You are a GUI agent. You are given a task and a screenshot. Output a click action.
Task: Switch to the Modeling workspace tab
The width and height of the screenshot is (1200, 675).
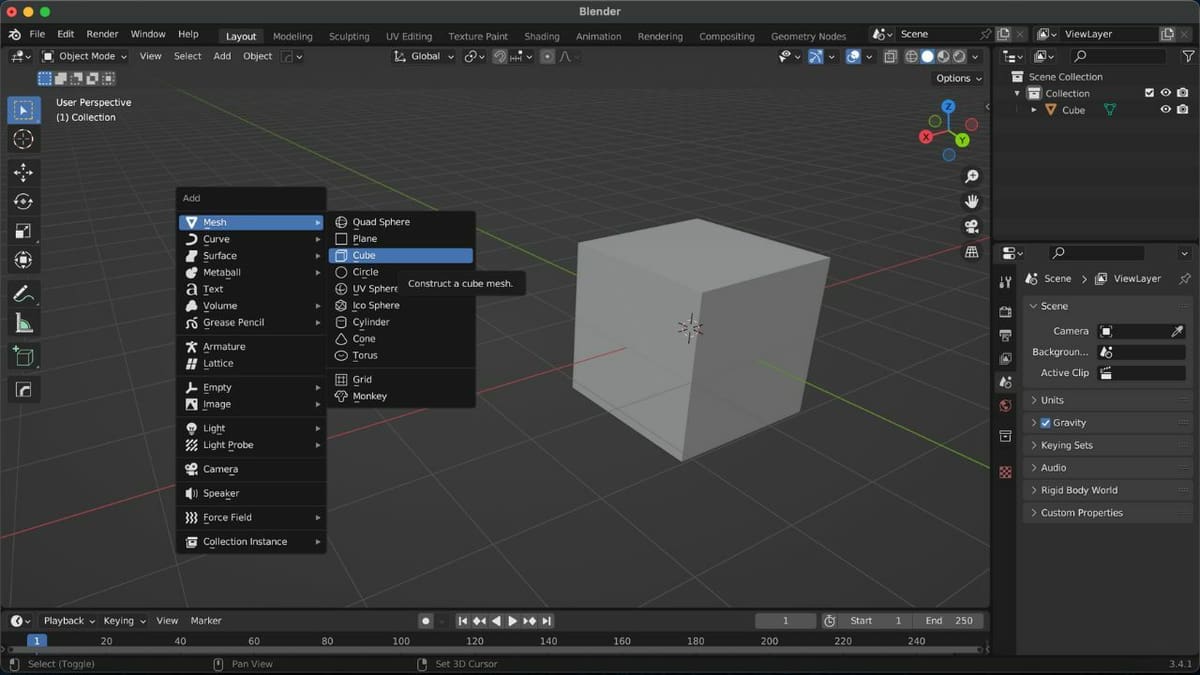pos(292,37)
